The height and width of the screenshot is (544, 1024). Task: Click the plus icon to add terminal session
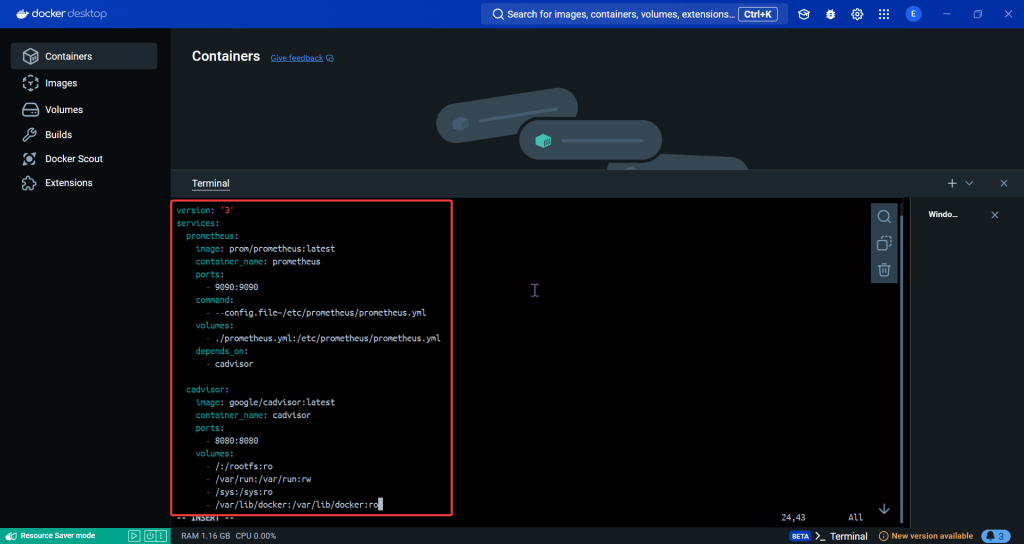point(952,183)
